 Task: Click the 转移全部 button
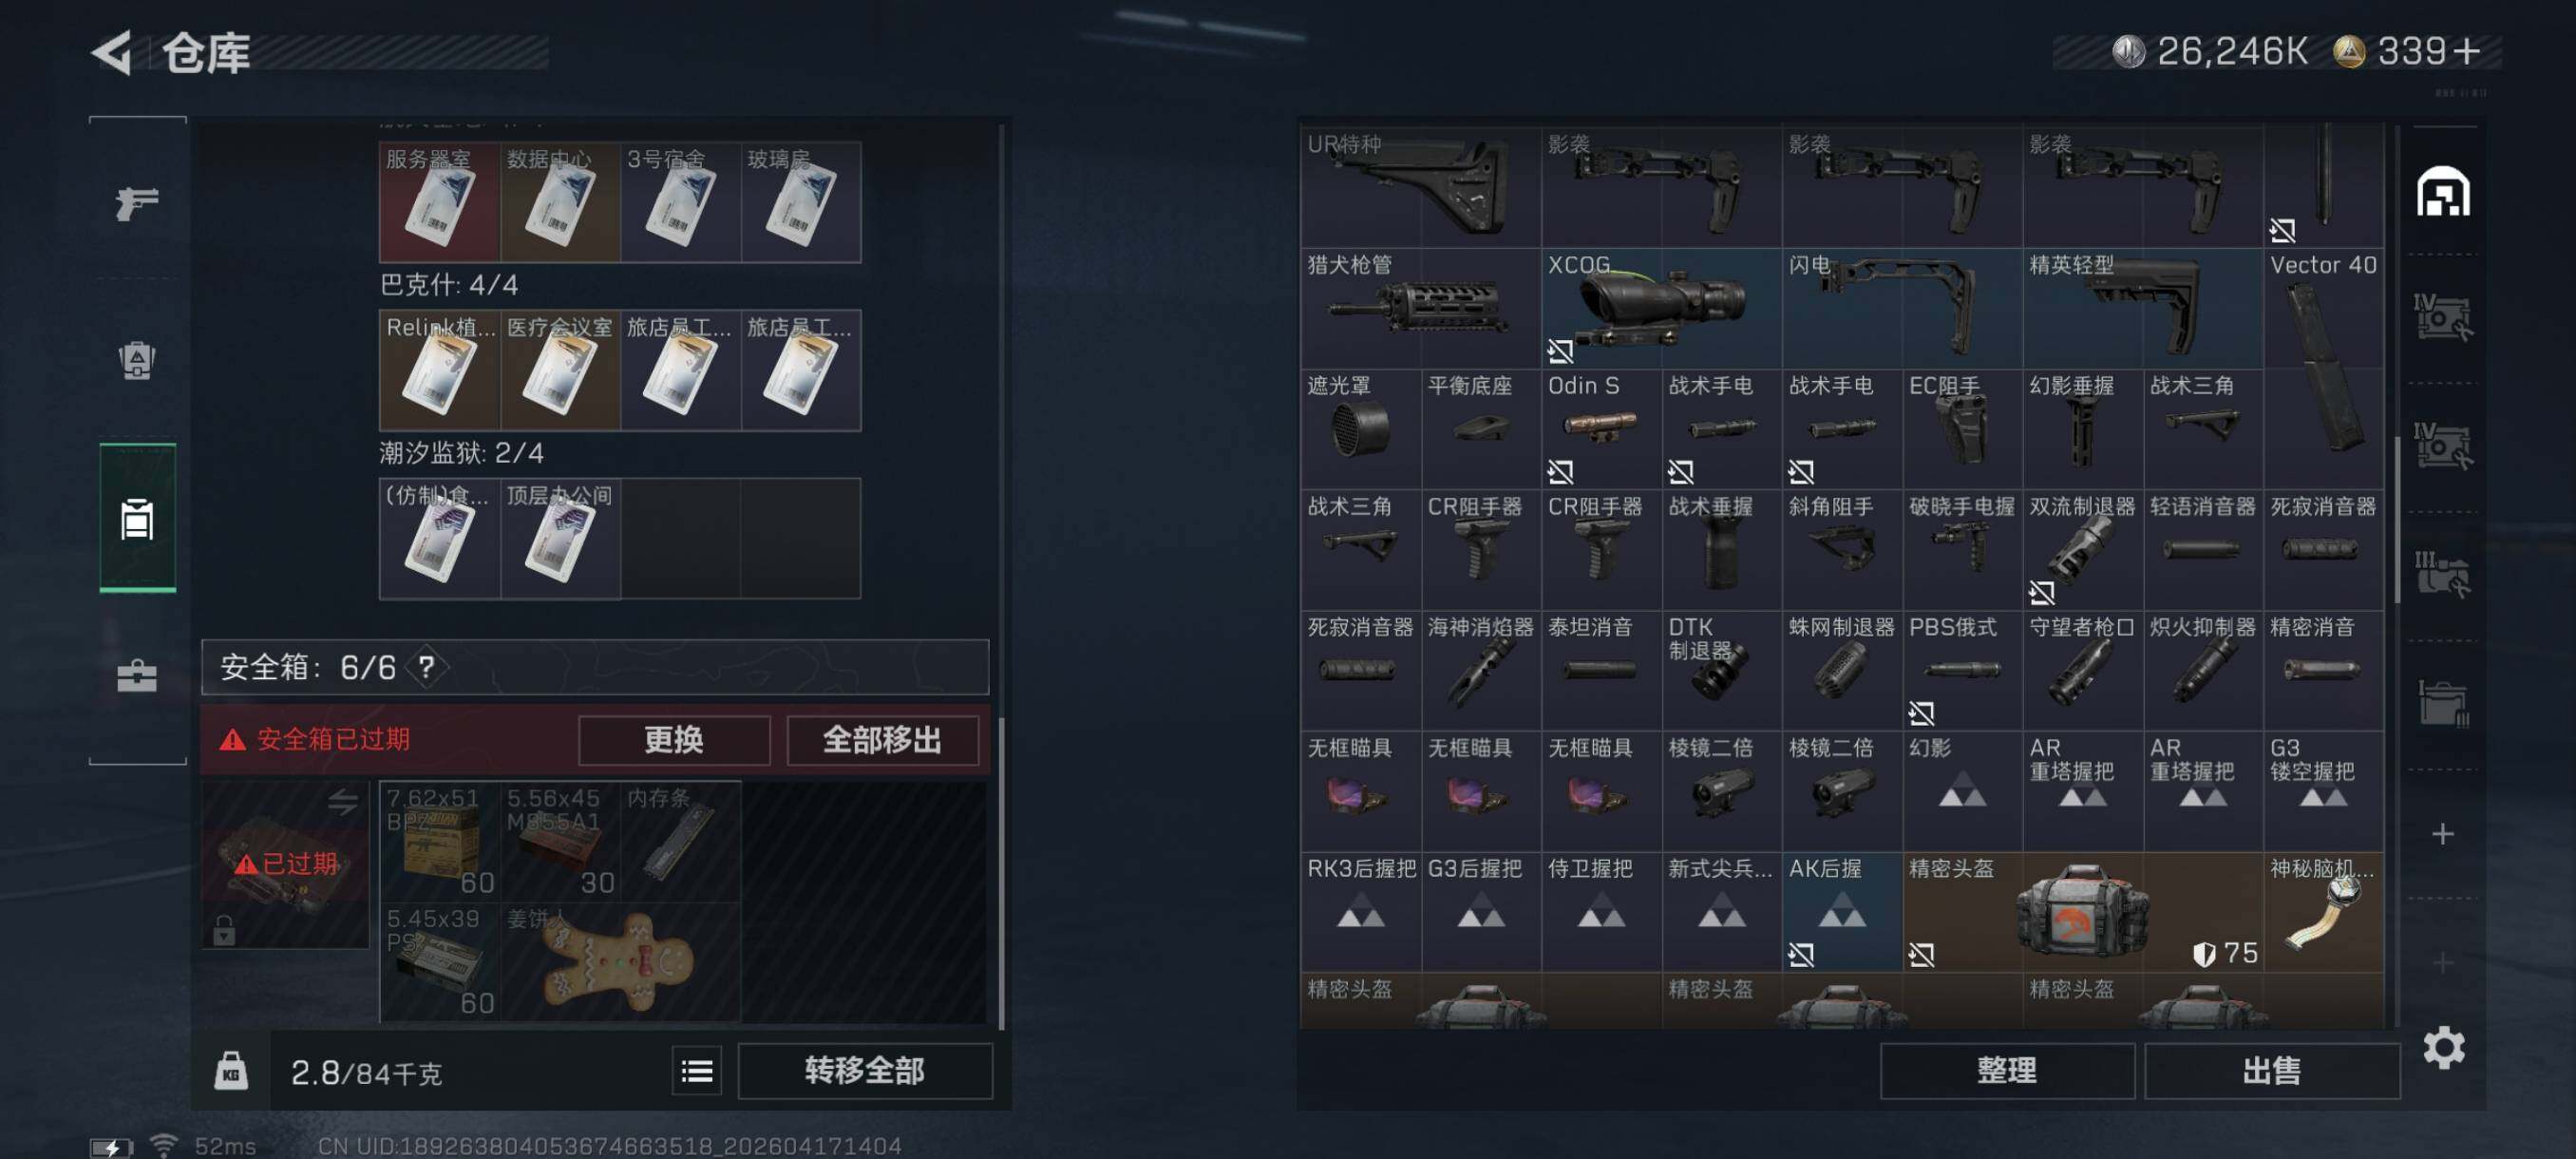(865, 1071)
